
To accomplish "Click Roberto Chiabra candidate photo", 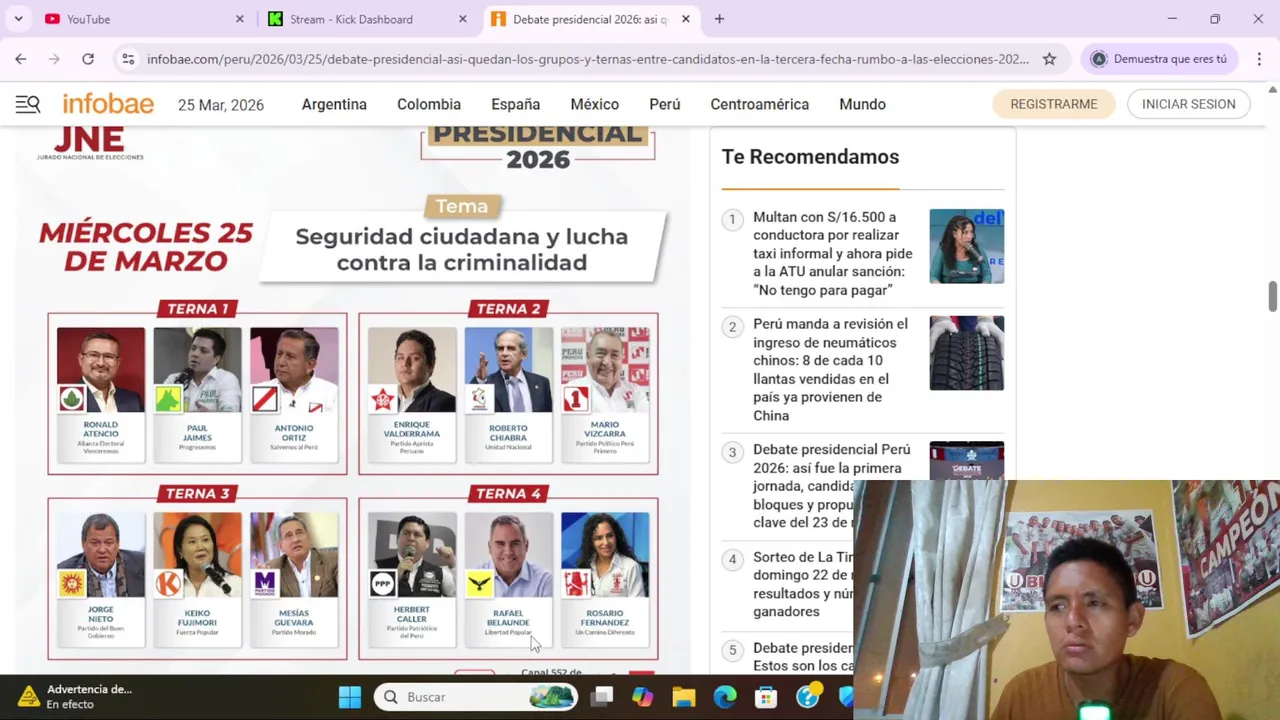I will coord(508,370).
